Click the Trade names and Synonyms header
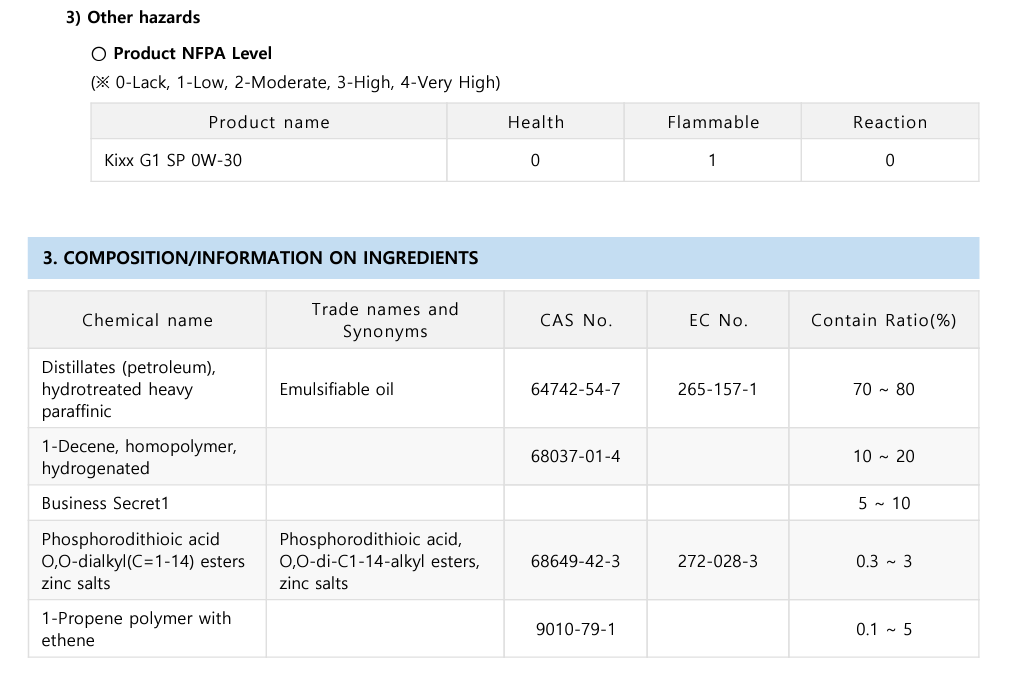 point(385,320)
